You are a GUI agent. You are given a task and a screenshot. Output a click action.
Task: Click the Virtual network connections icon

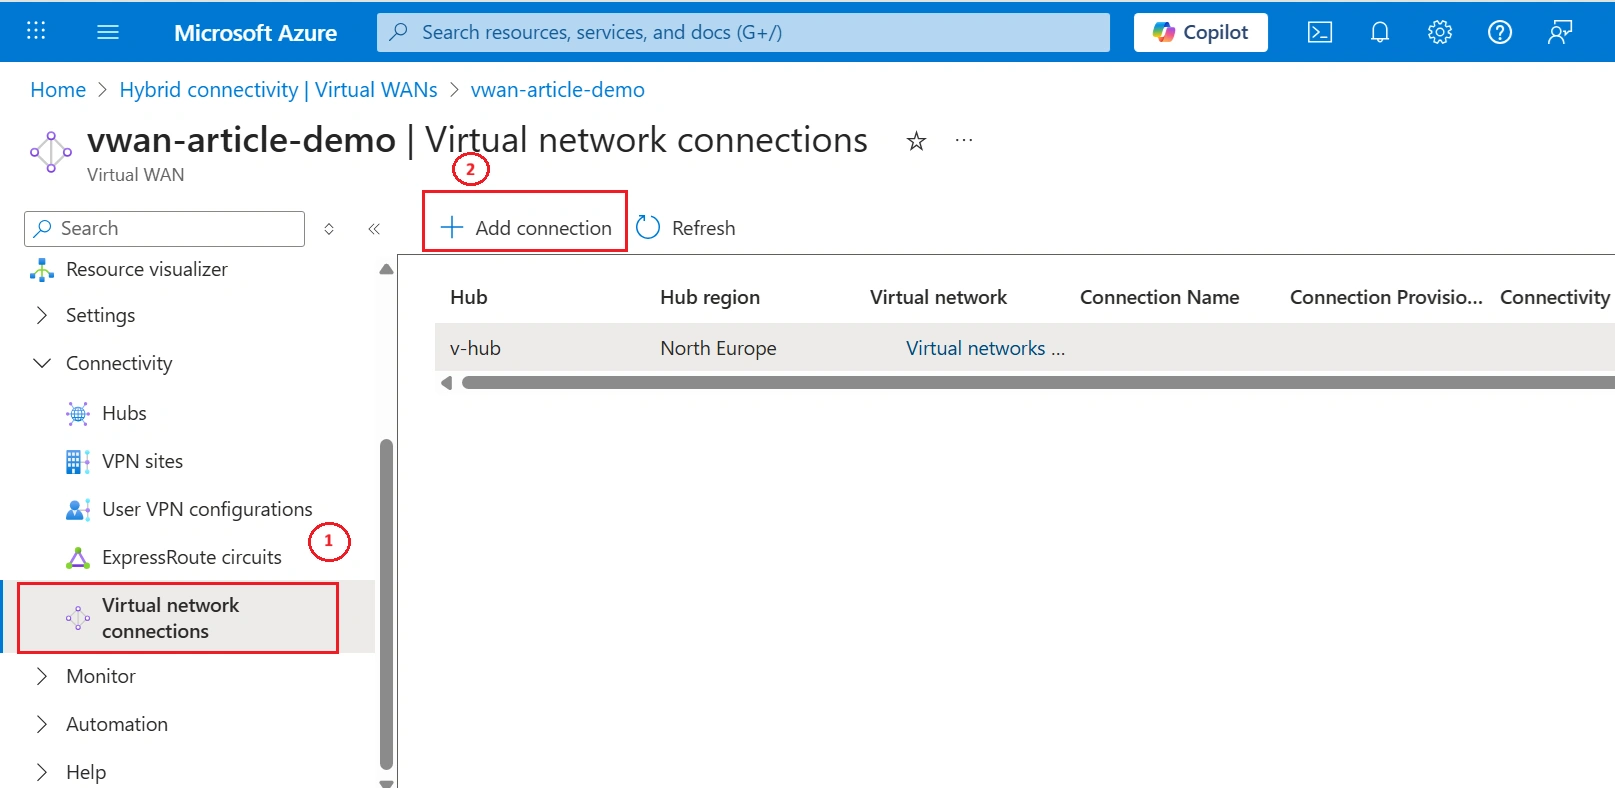(x=78, y=618)
